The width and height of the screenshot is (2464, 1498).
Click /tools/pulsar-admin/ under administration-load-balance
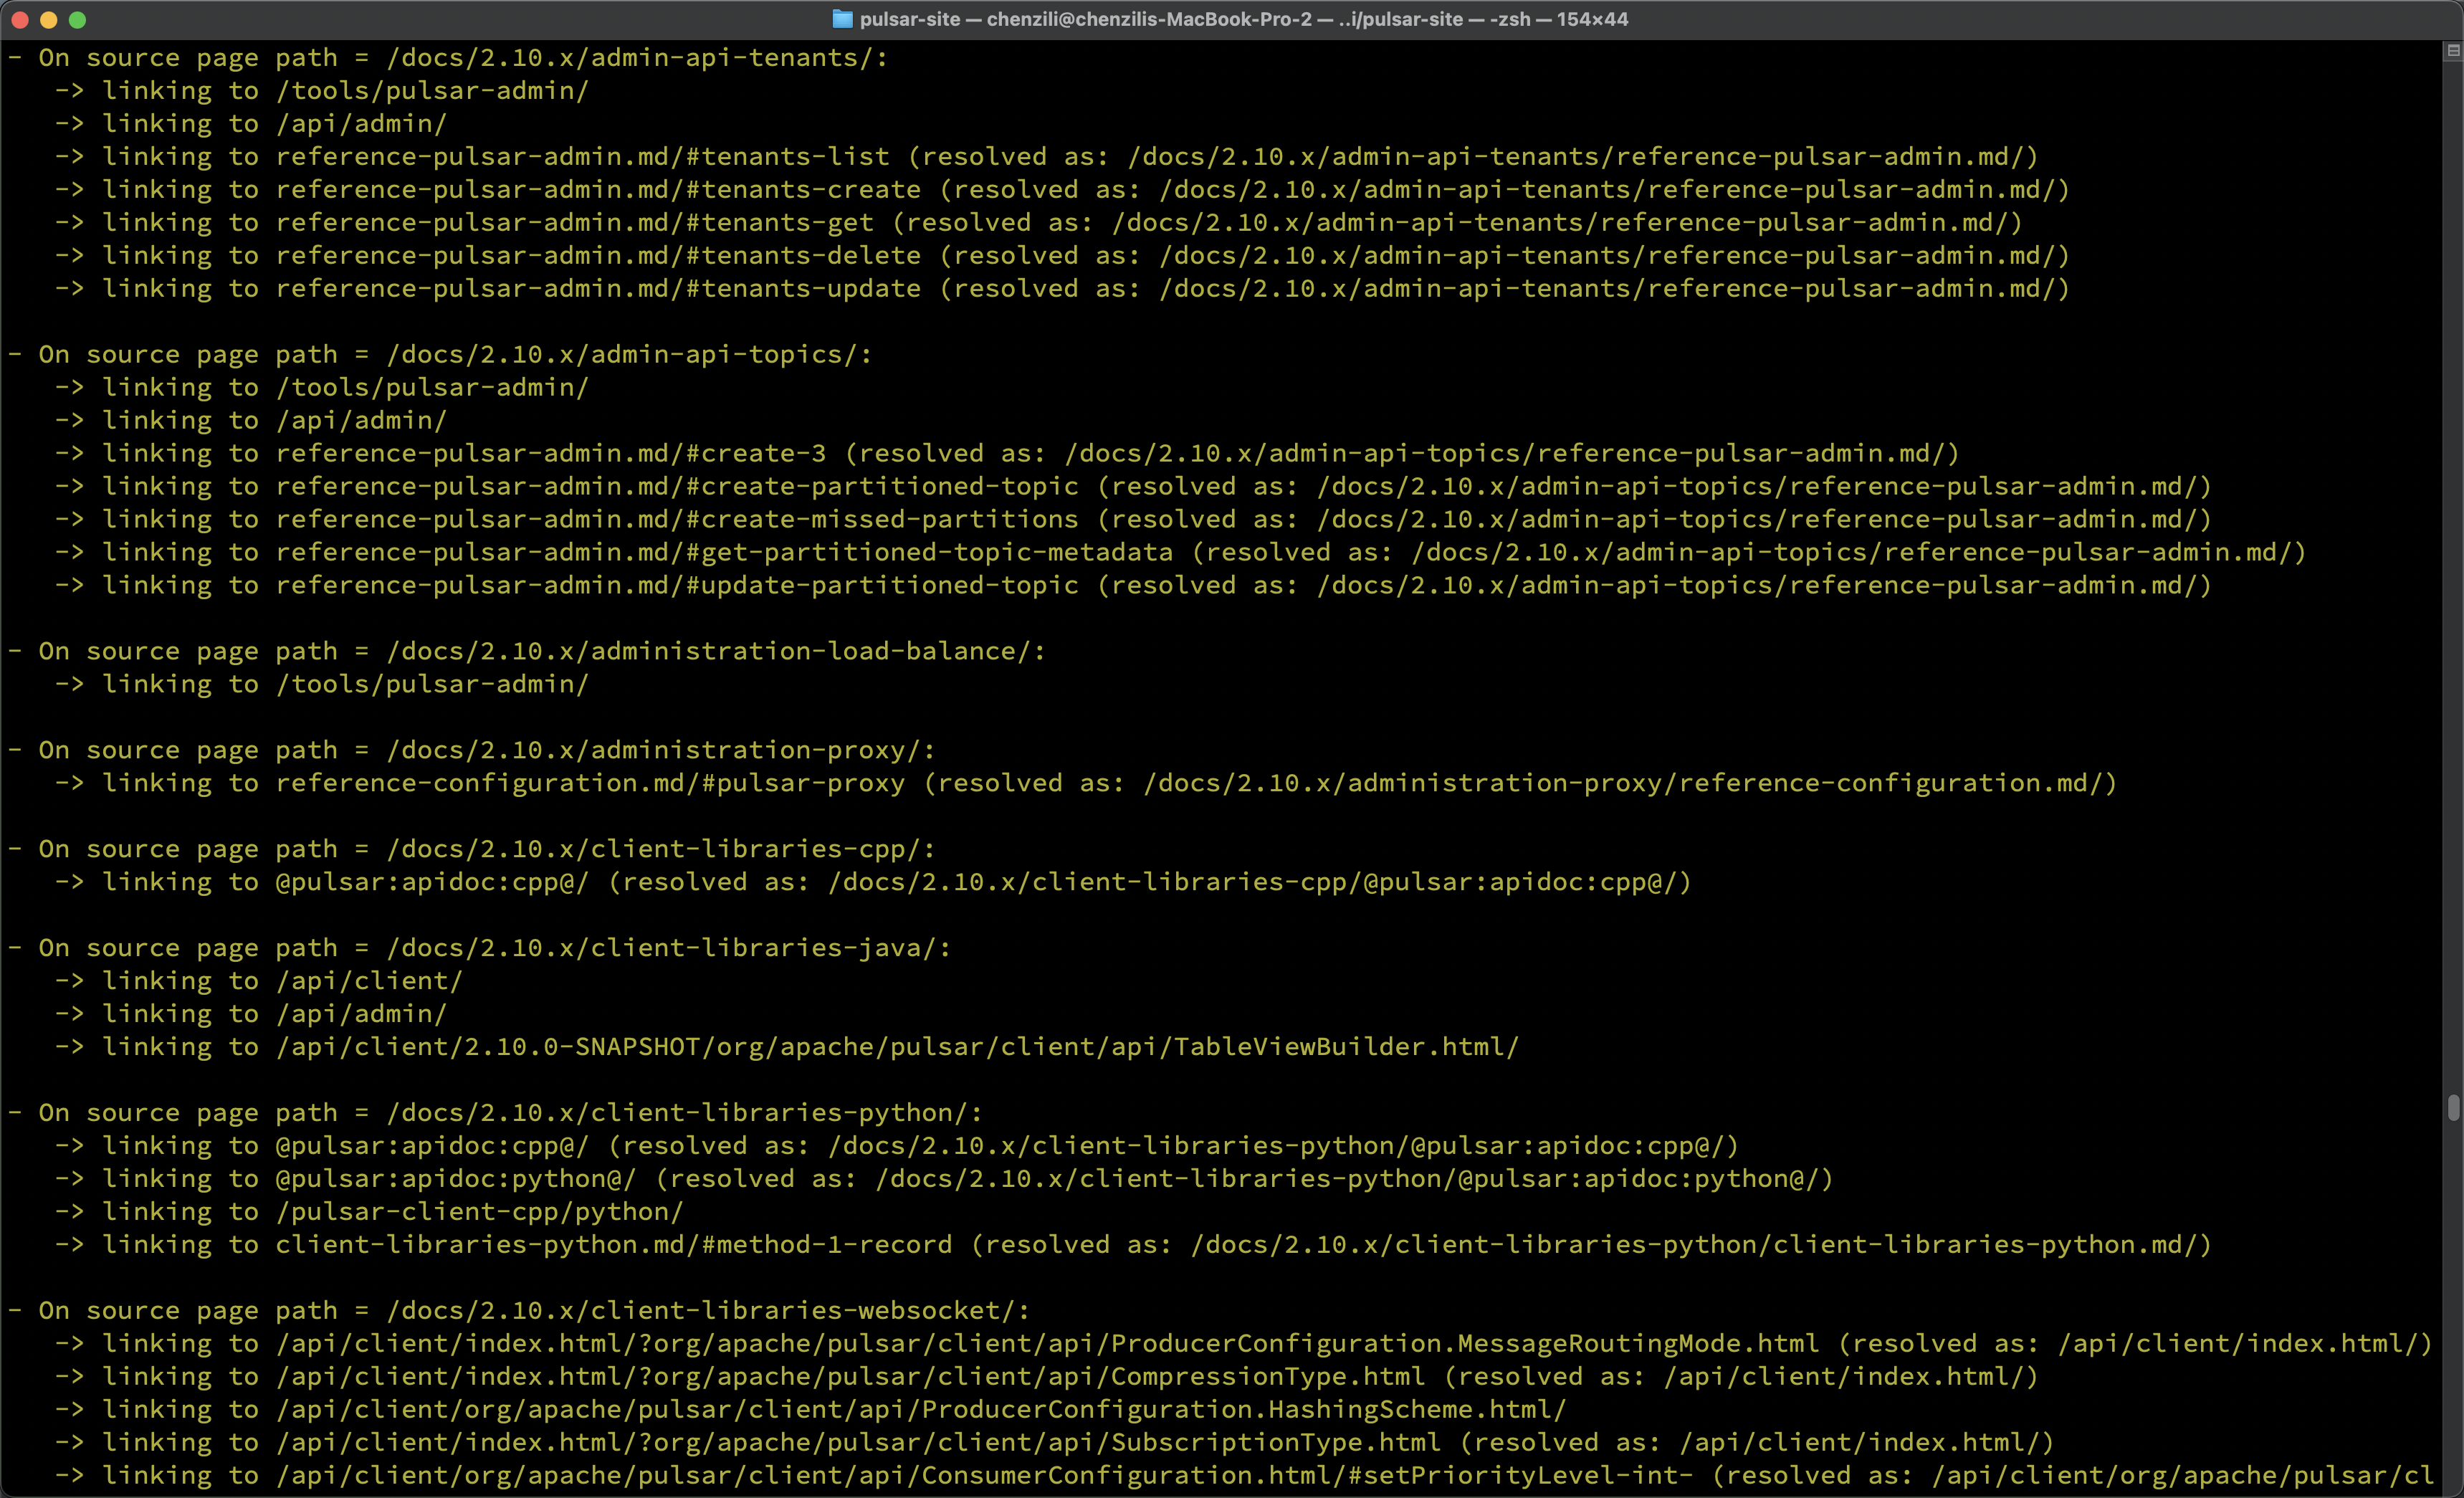(x=322, y=684)
